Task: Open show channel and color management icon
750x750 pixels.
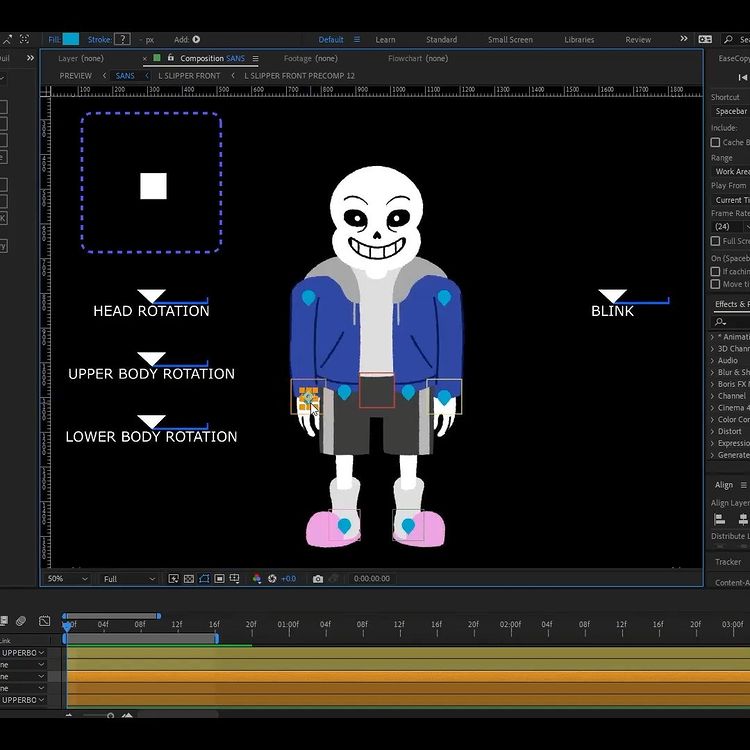Action: point(257,579)
